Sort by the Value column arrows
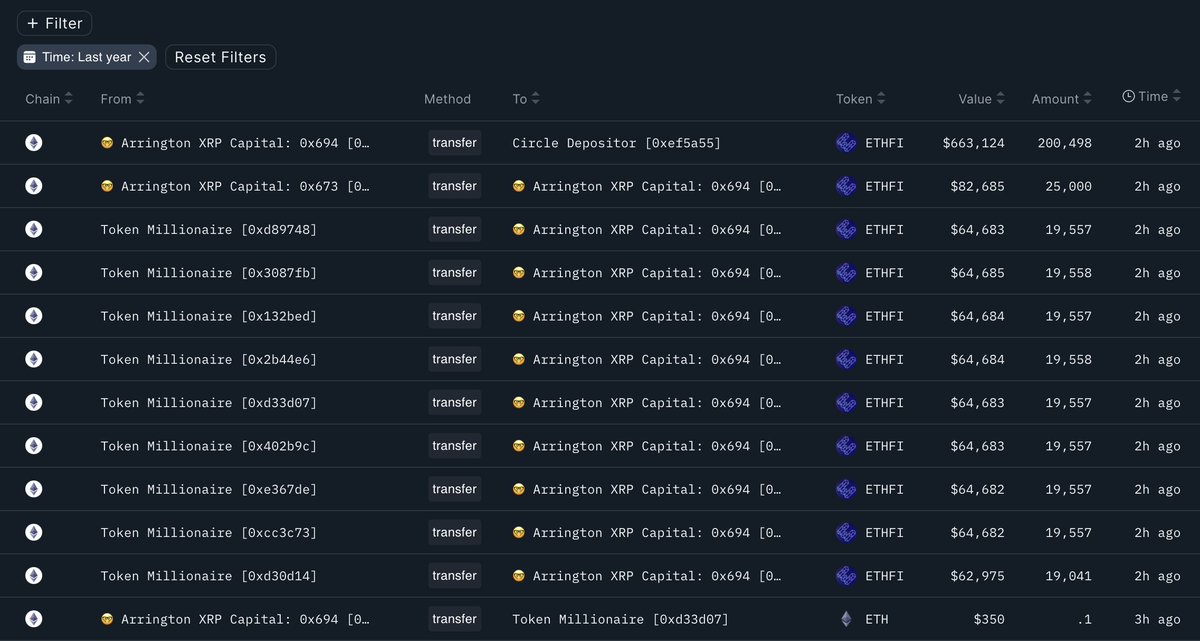Image resolution: width=1200 pixels, height=641 pixels. click(1001, 99)
